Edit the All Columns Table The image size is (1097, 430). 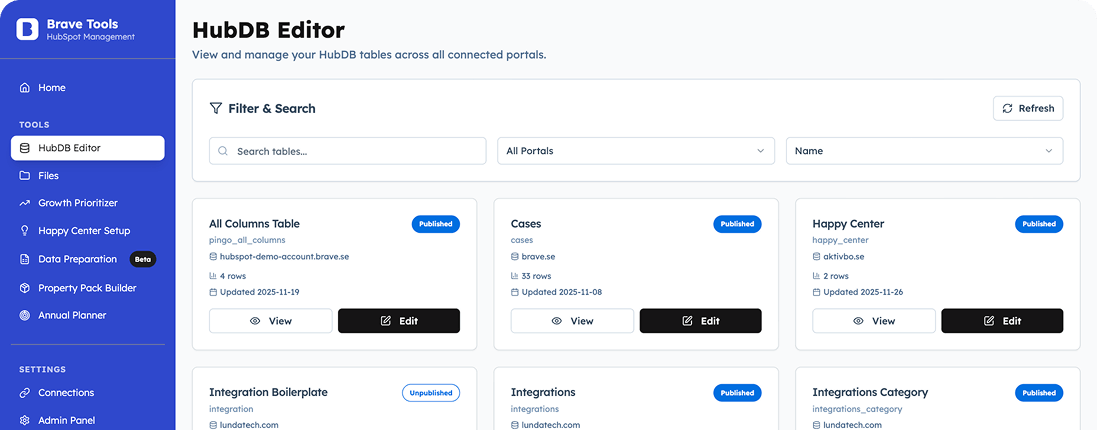pyautogui.click(x=399, y=321)
